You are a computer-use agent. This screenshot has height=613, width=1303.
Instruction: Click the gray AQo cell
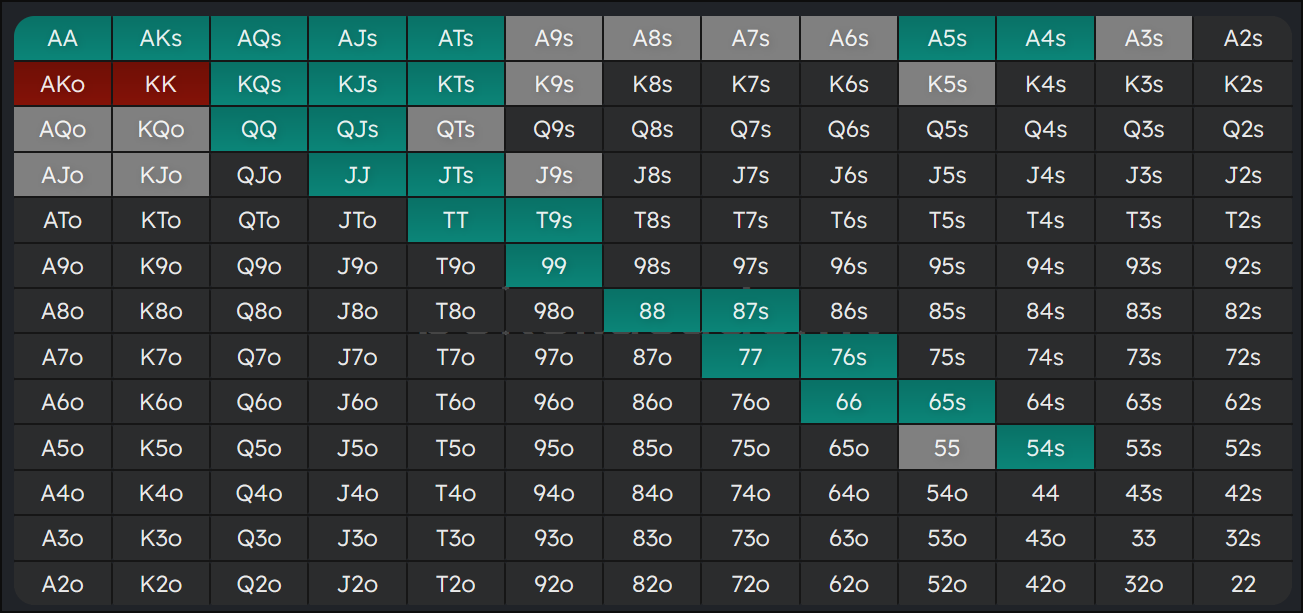click(63, 130)
